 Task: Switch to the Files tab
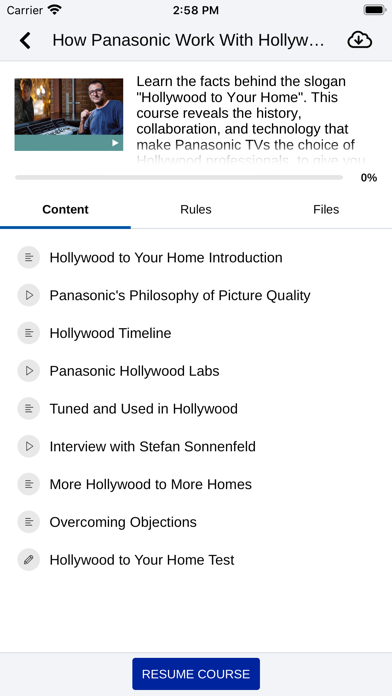[x=326, y=210]
